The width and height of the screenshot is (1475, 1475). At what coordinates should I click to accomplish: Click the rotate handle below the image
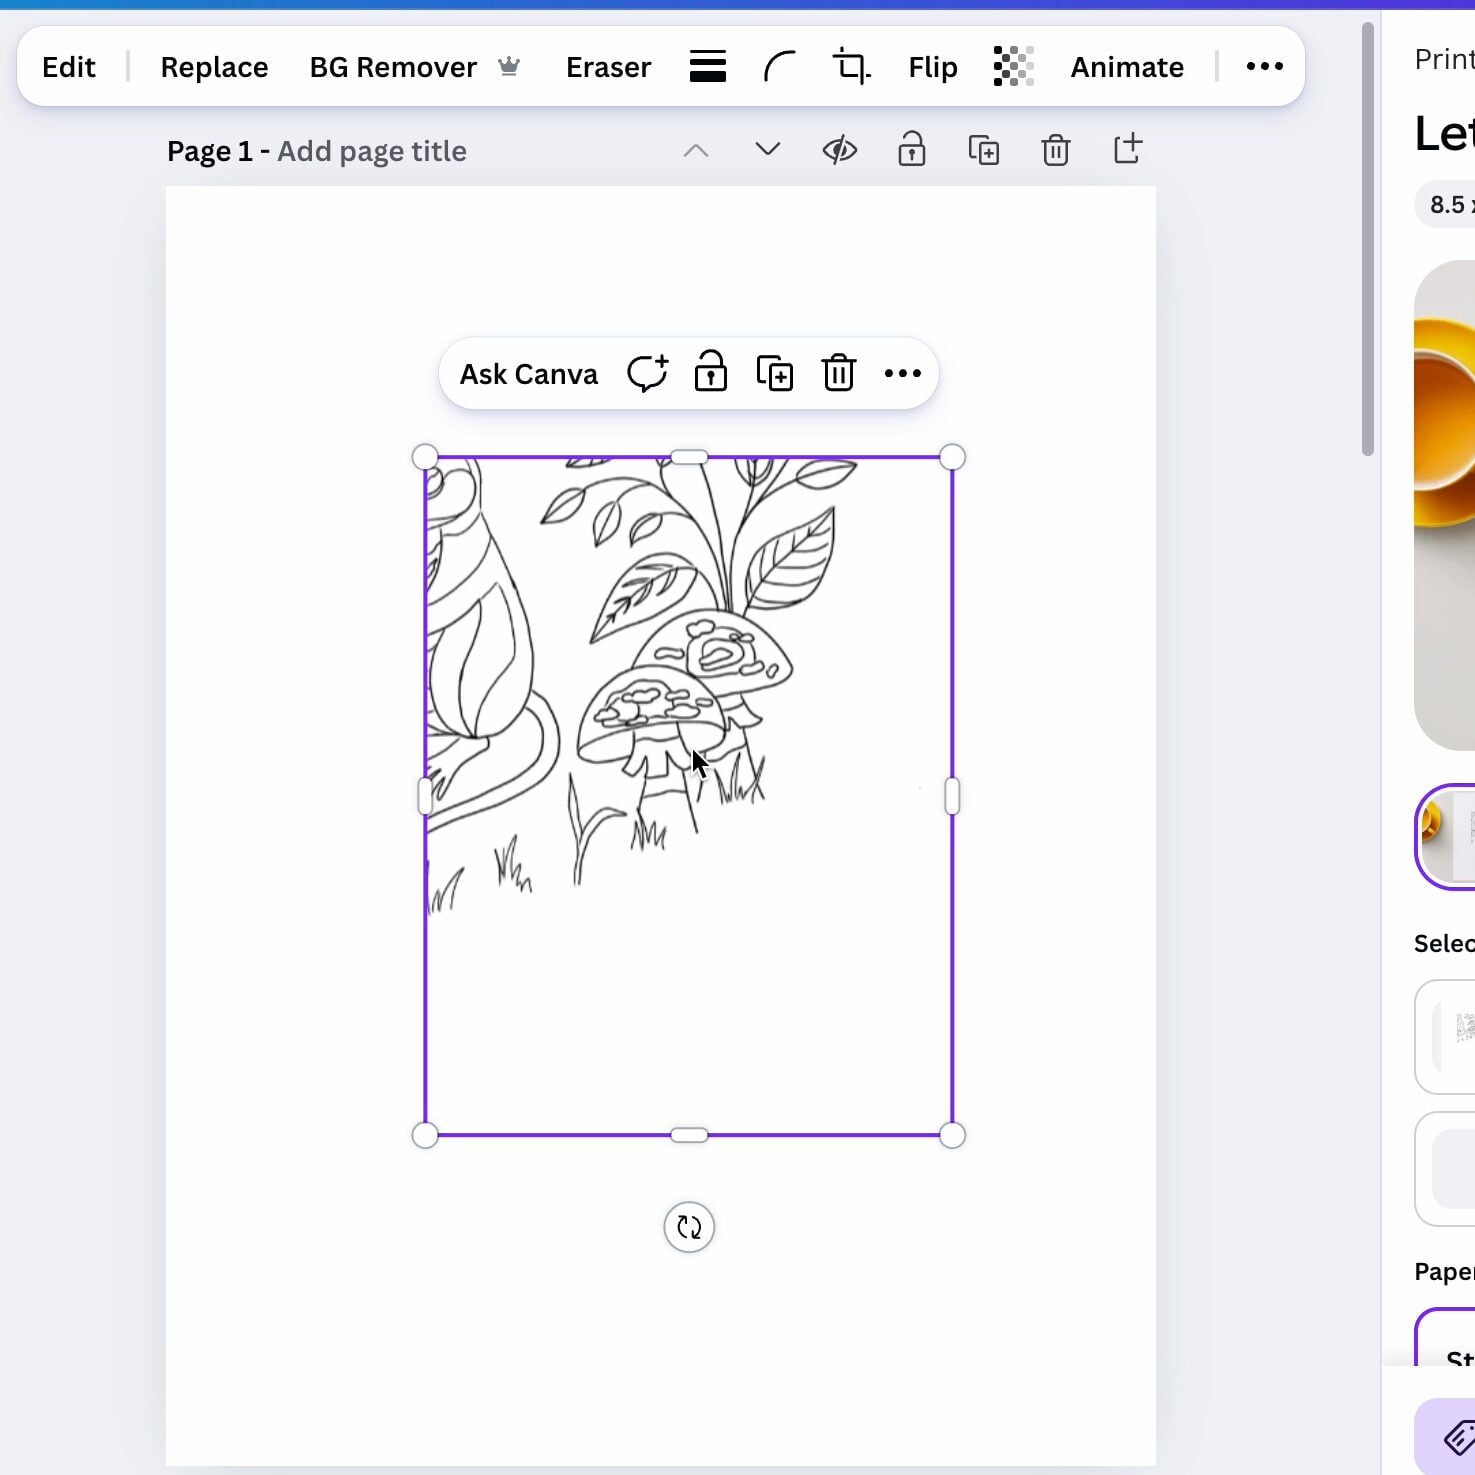tap(689, 1227)
